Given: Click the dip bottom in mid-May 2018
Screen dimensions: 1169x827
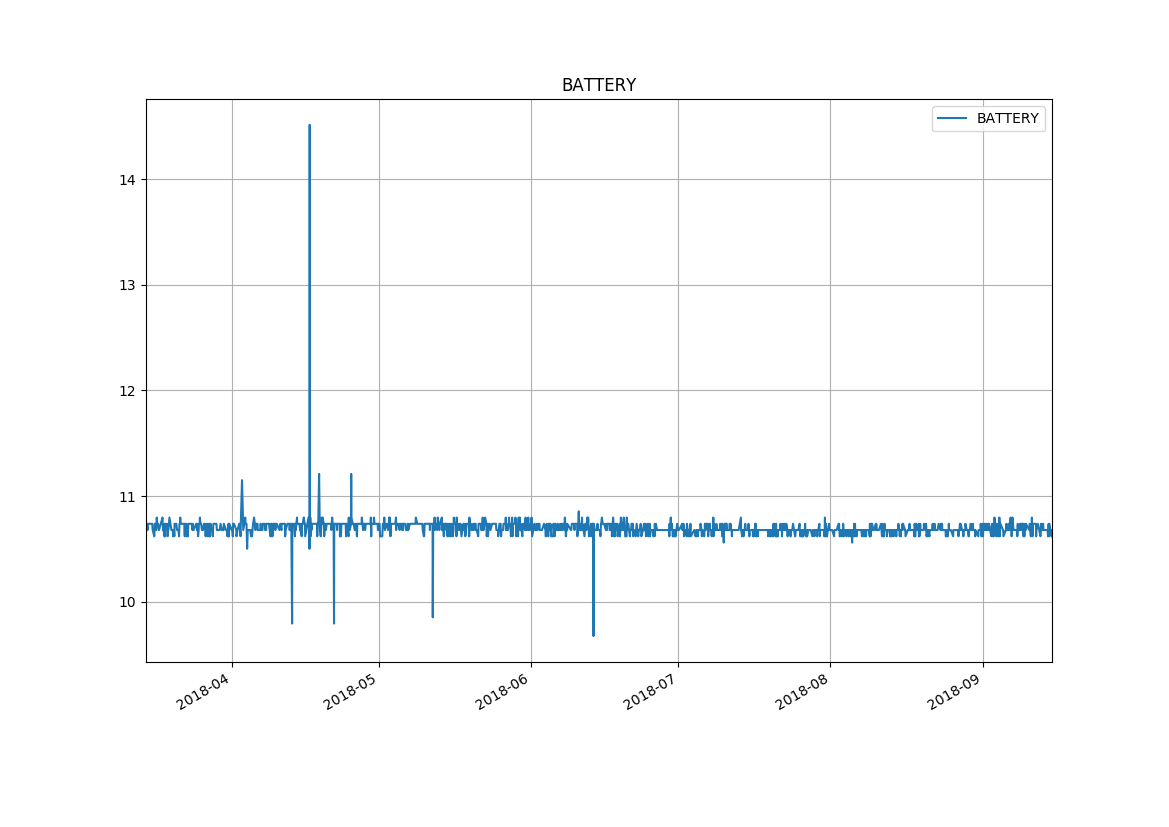Looking at the screenshot, I should (x=432, y=616).
